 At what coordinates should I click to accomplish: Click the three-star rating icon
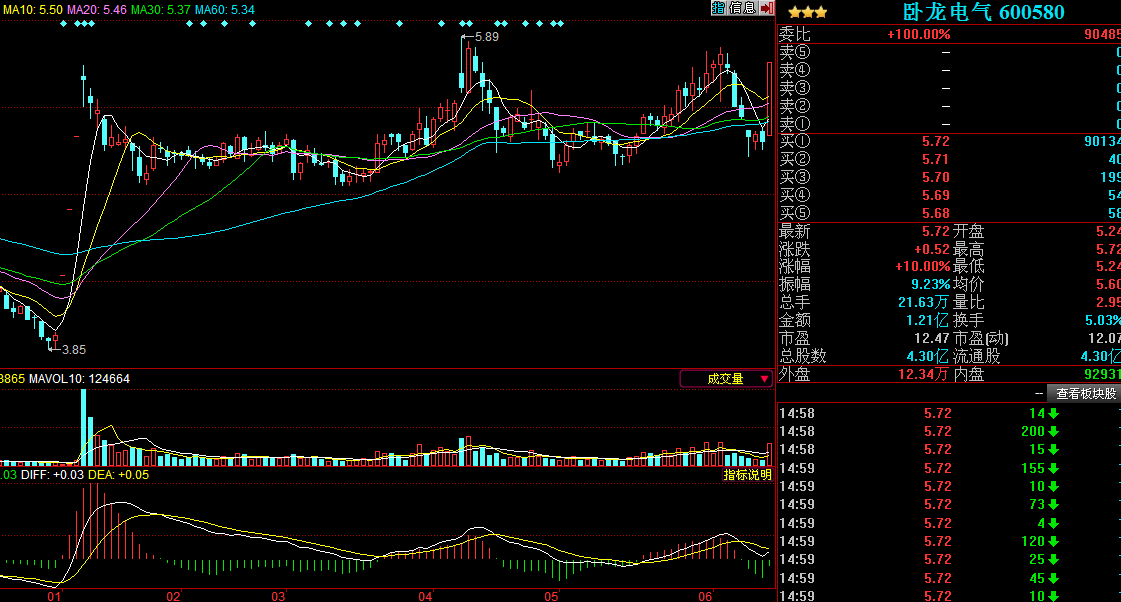(x=807, y=12)
